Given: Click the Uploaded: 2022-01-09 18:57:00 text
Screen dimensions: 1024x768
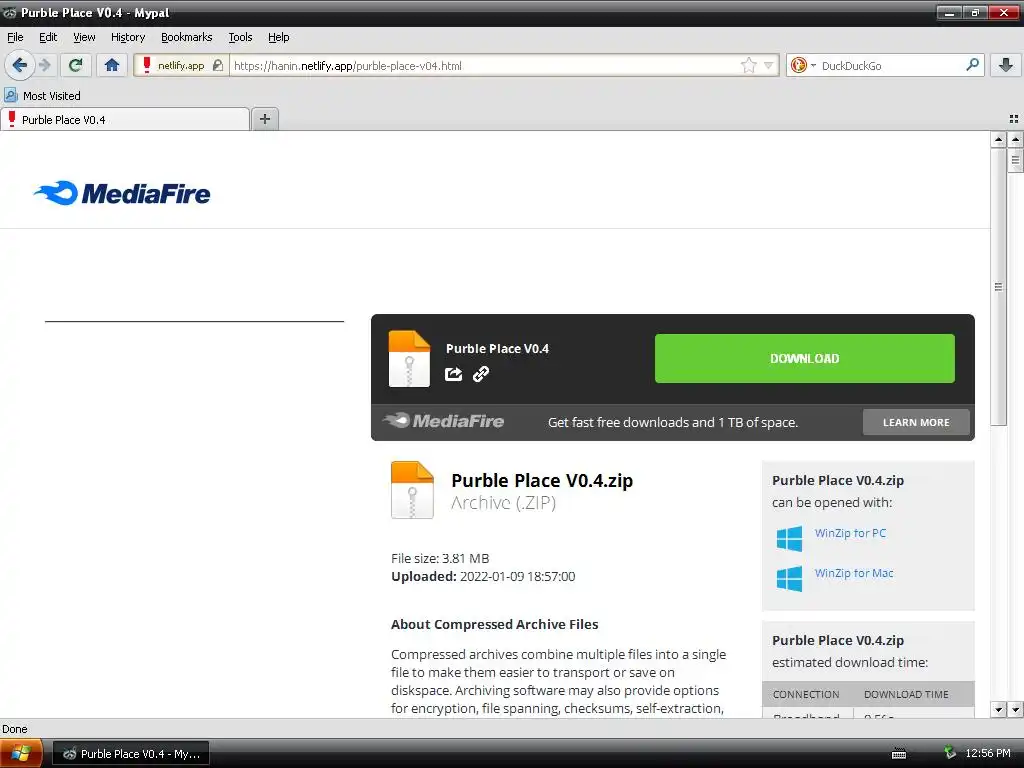Looking at the screenshot, I should [483, 576].
